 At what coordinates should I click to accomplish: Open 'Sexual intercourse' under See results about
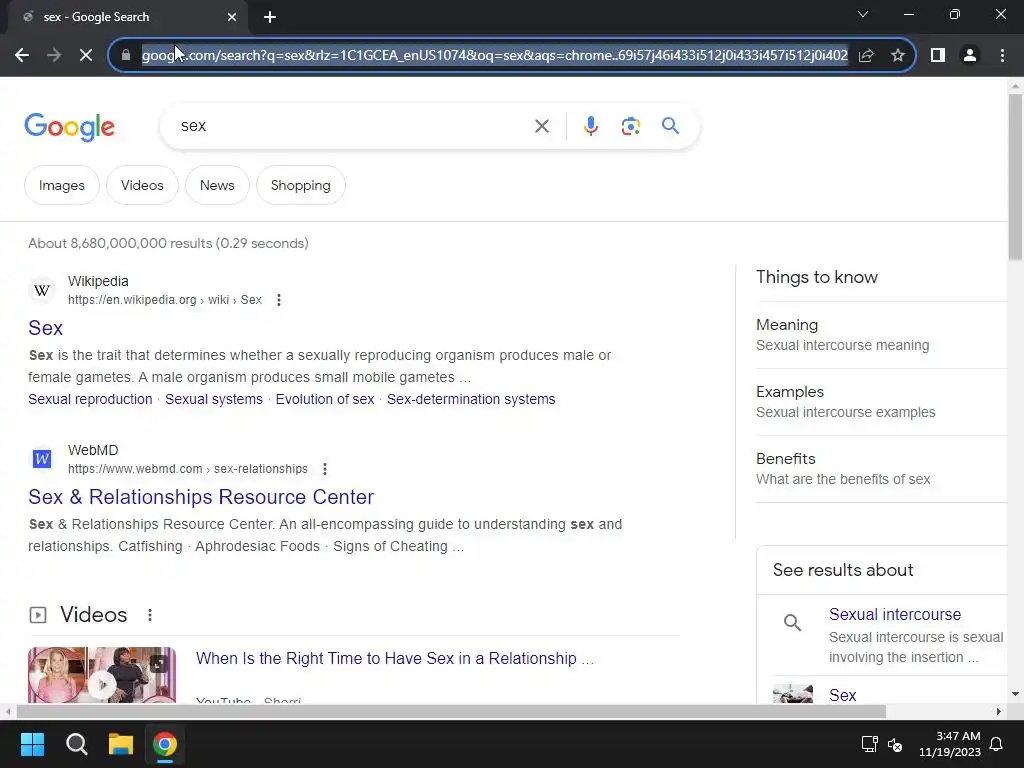[x=895, y=615]
